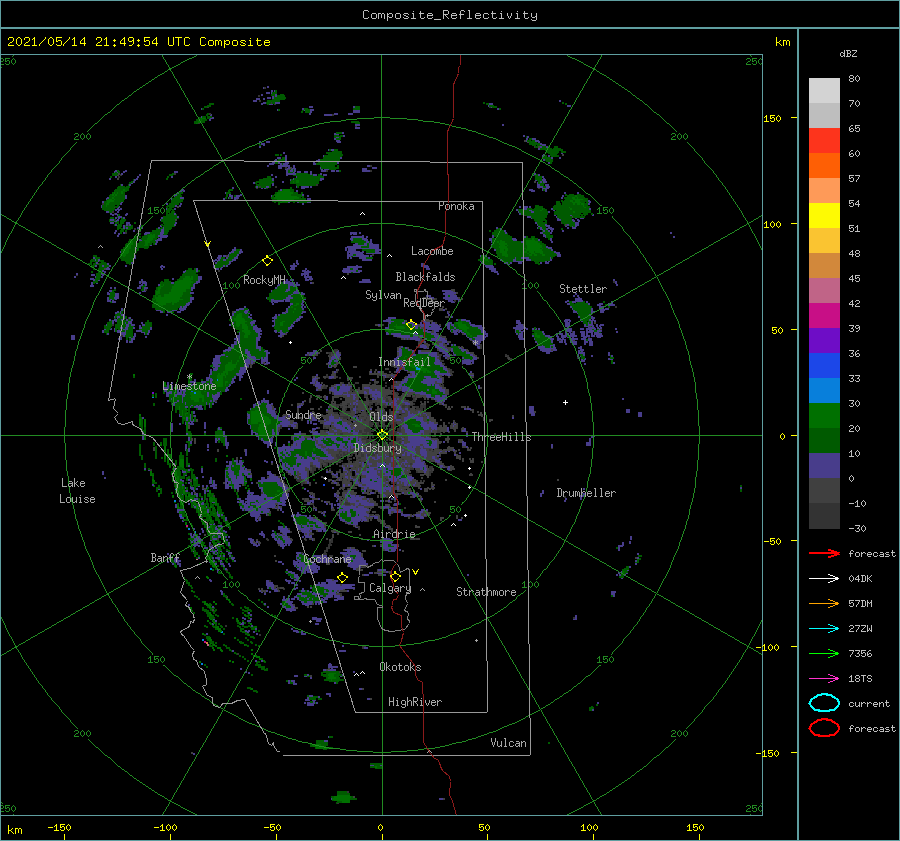Screen dimensions: 900x841
Task: Select the Limestone label
Action: (x=189, y=386)
